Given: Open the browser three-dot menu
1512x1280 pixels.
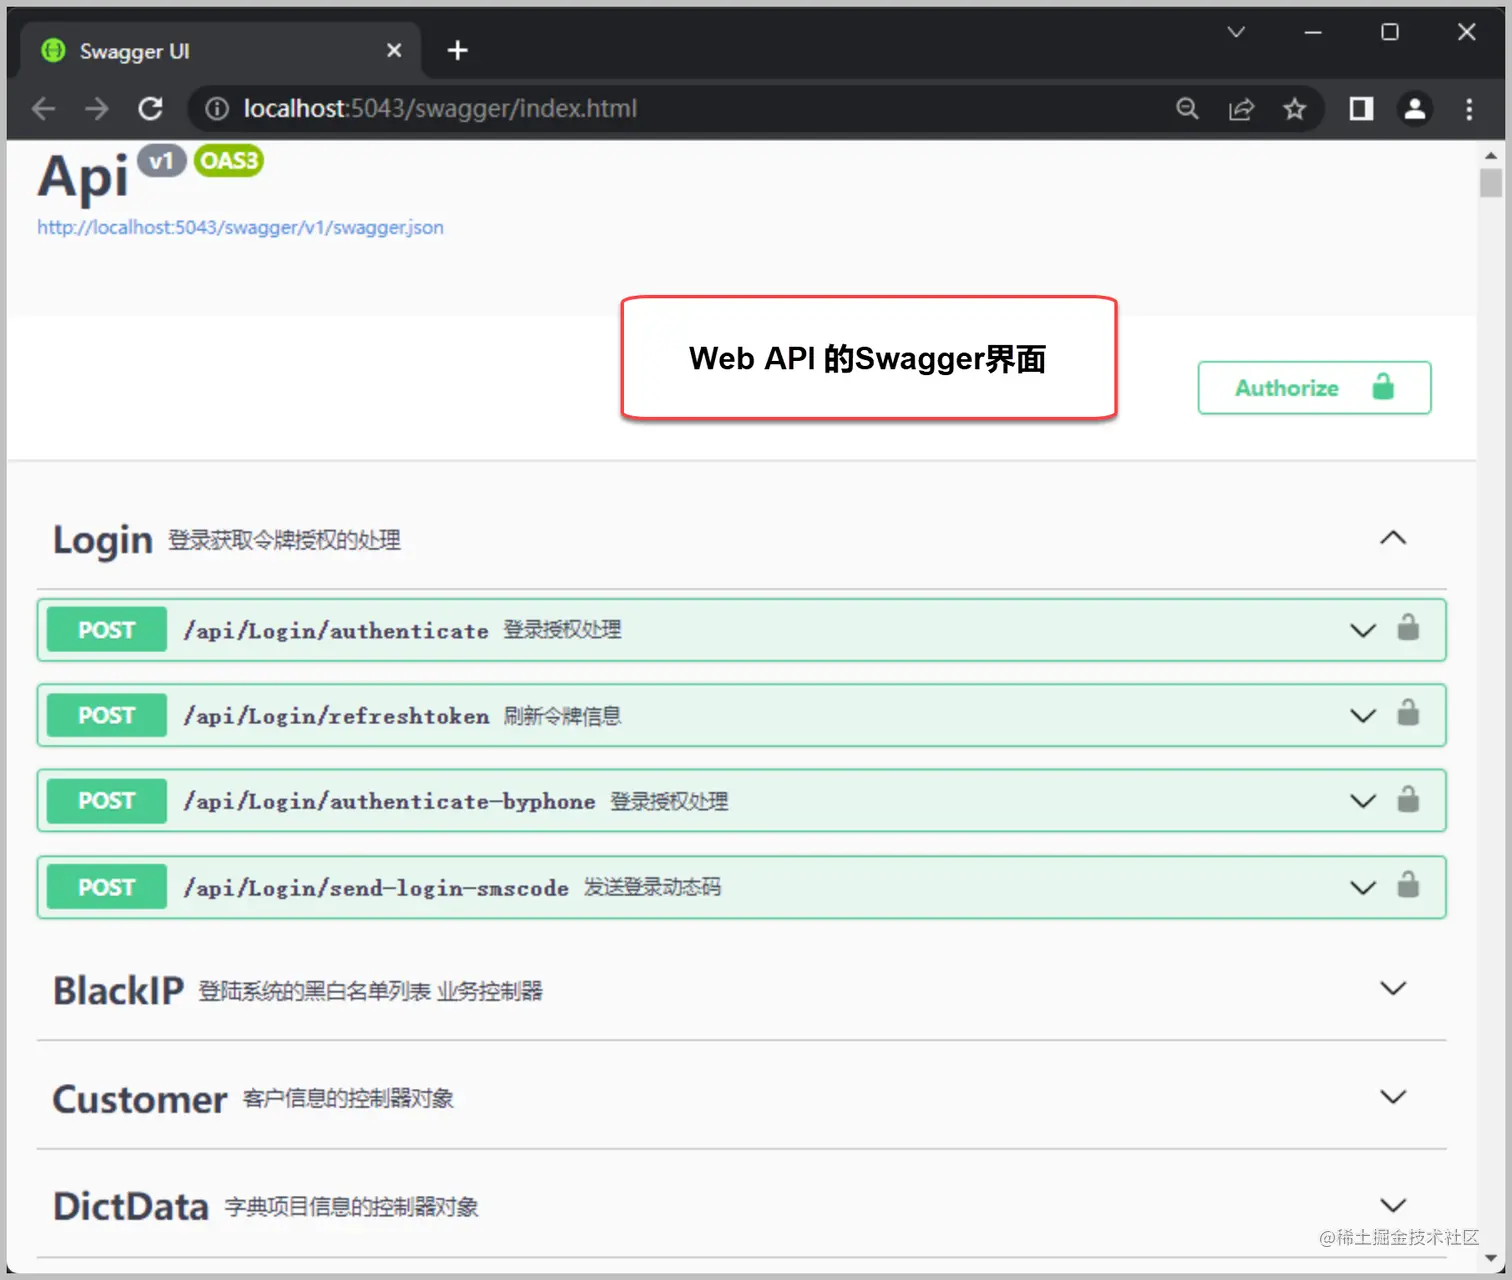Looking at the screenshot, I should point(1469,108).
